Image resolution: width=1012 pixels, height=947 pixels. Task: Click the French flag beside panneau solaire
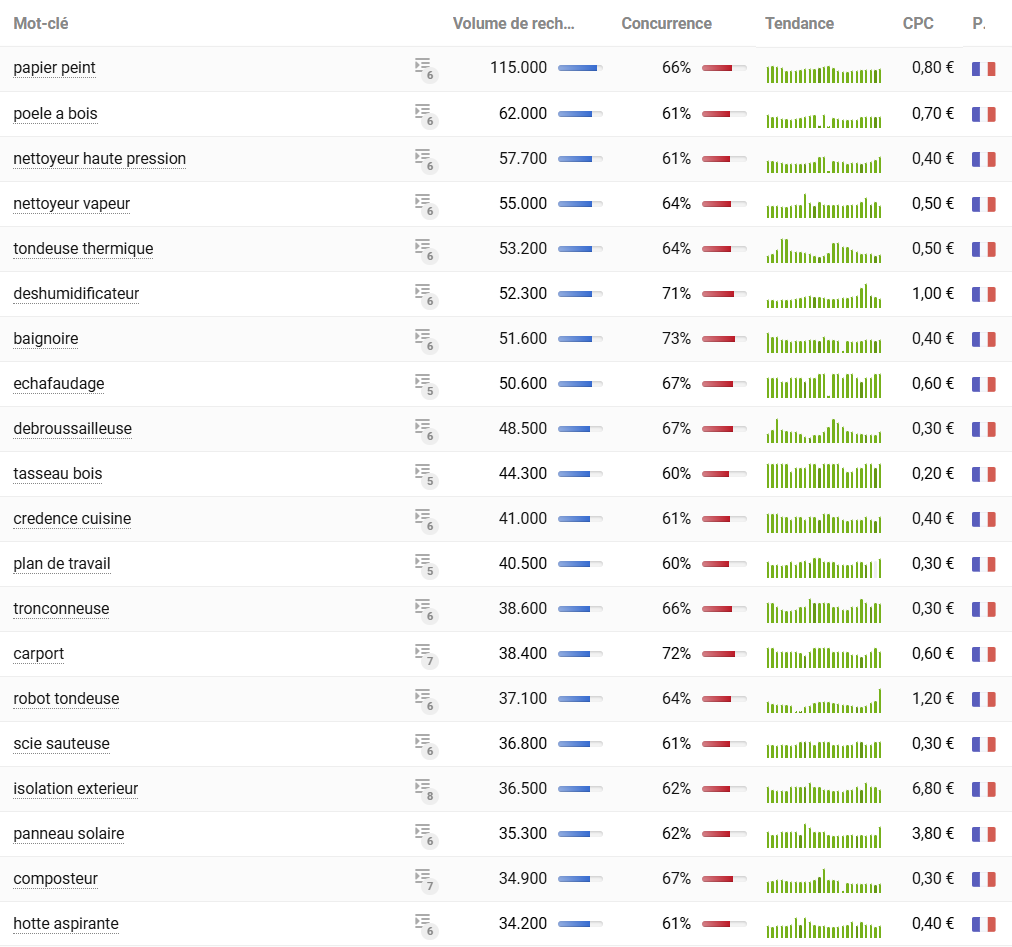click(983, 834)
